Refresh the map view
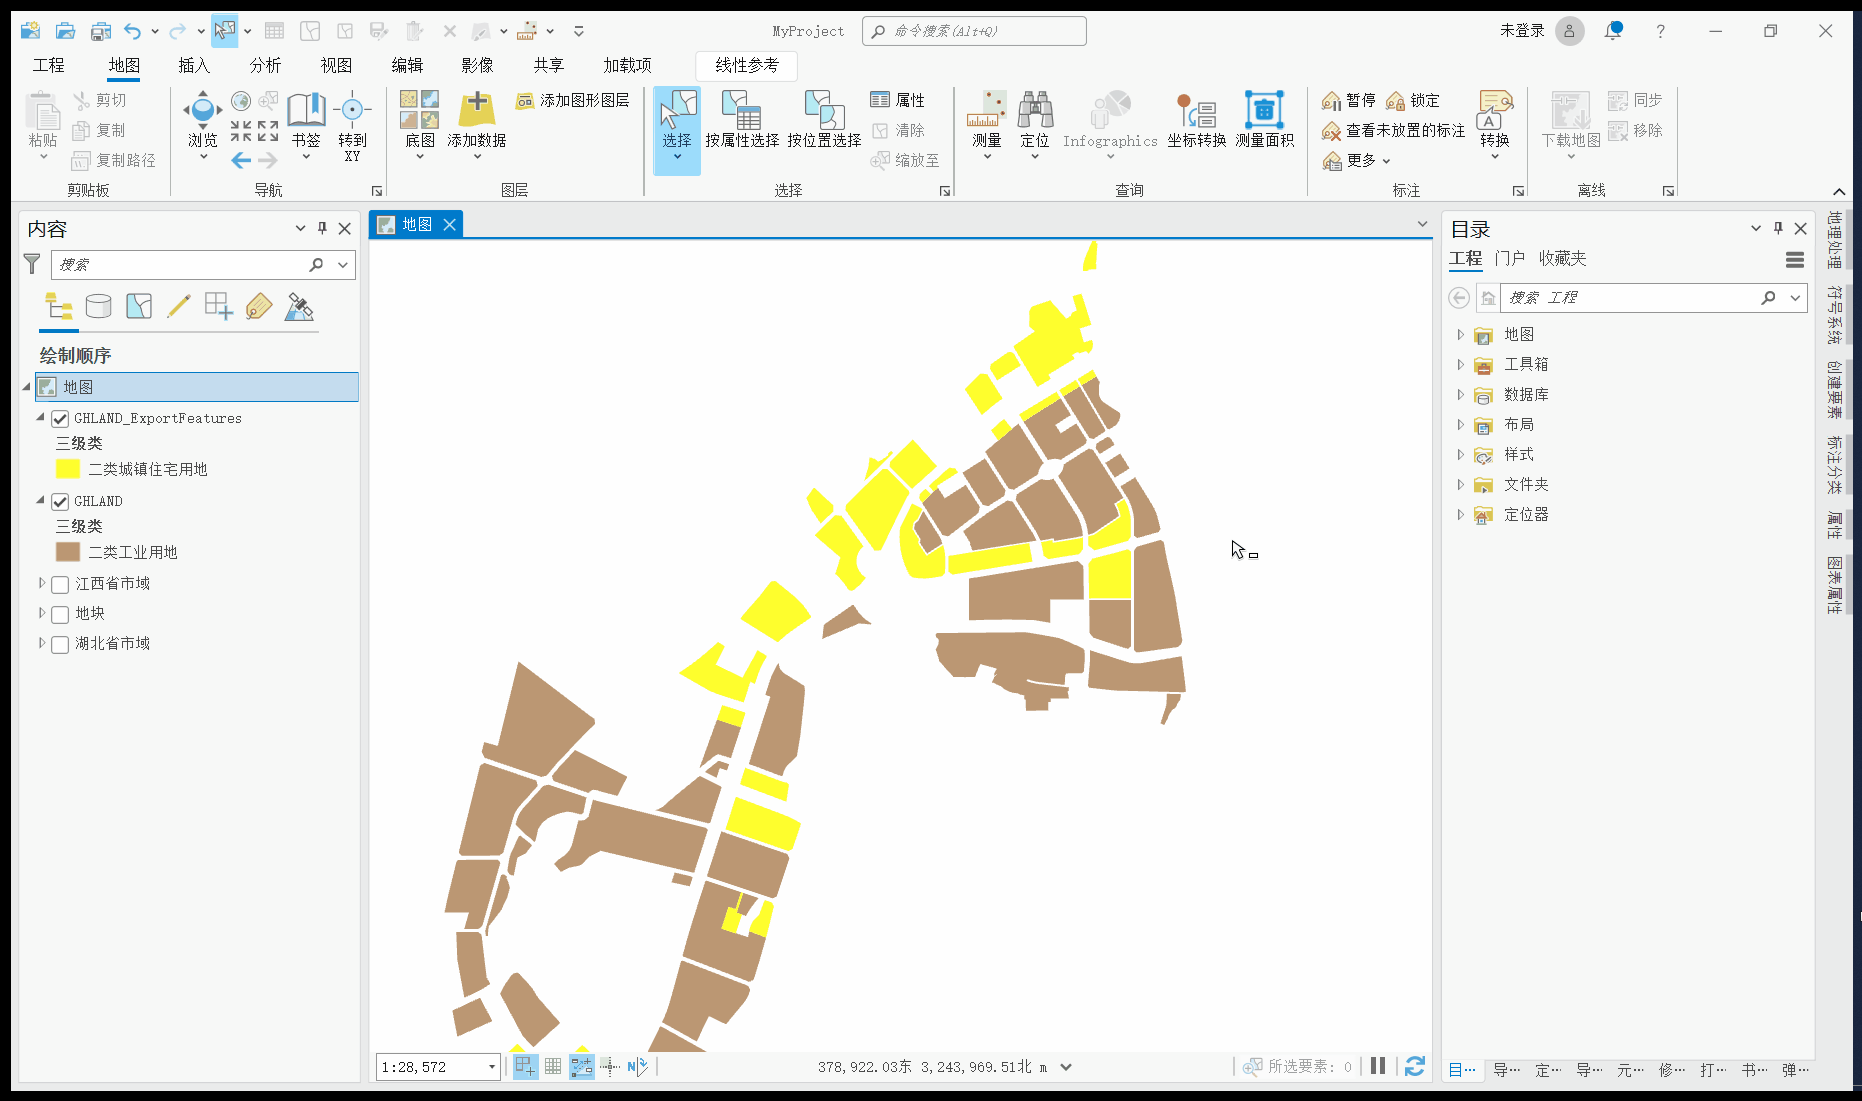 (1414, 1066)
